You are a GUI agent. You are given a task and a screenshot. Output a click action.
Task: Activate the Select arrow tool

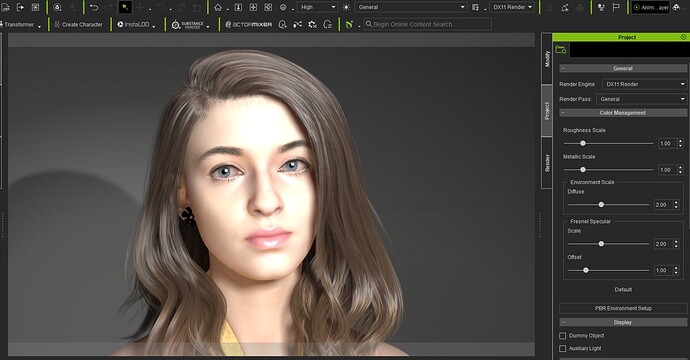click(x=125, y=7)
